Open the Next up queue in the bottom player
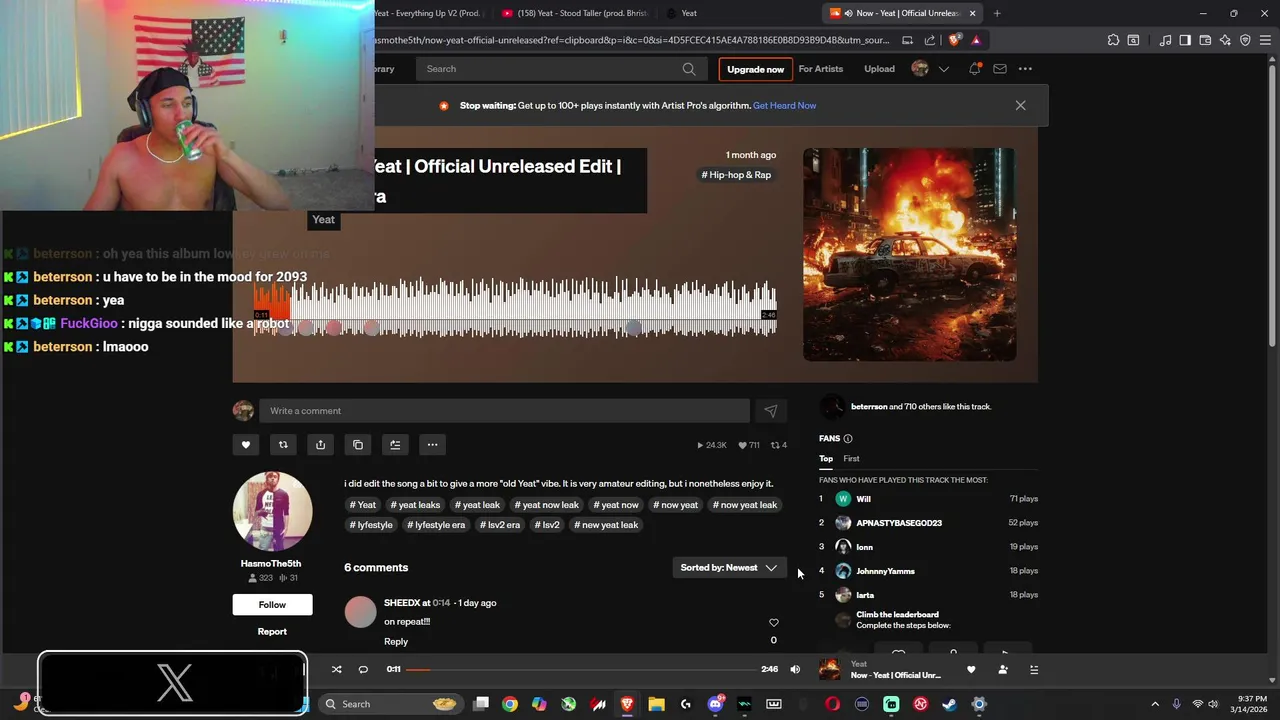This screenshot has height=720, width=1280. coord(1034,670)
